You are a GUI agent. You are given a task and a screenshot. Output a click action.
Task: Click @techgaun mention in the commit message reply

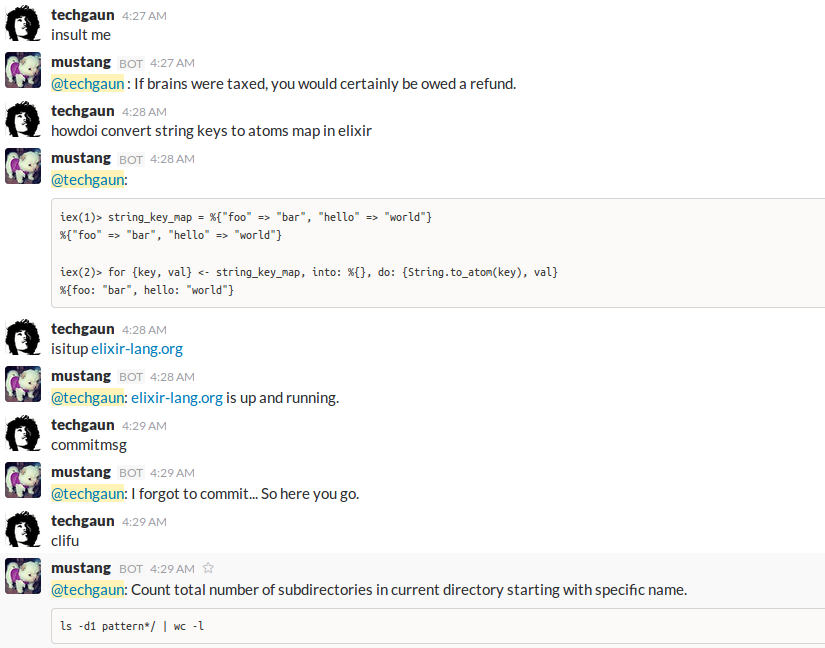pos(87,494)
